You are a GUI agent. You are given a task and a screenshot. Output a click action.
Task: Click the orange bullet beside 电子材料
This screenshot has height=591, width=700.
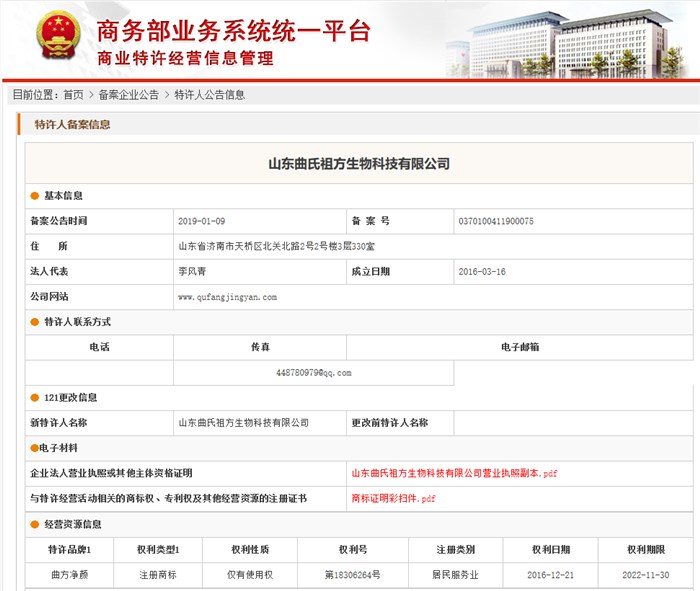pyautogui.click(x=34, y=448)
